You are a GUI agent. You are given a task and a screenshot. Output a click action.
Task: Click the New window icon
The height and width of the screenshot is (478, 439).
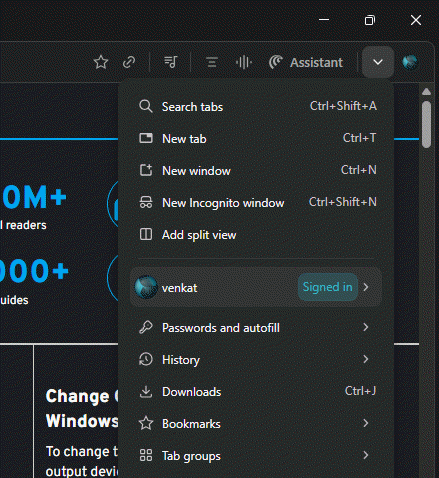coord(146,170)
